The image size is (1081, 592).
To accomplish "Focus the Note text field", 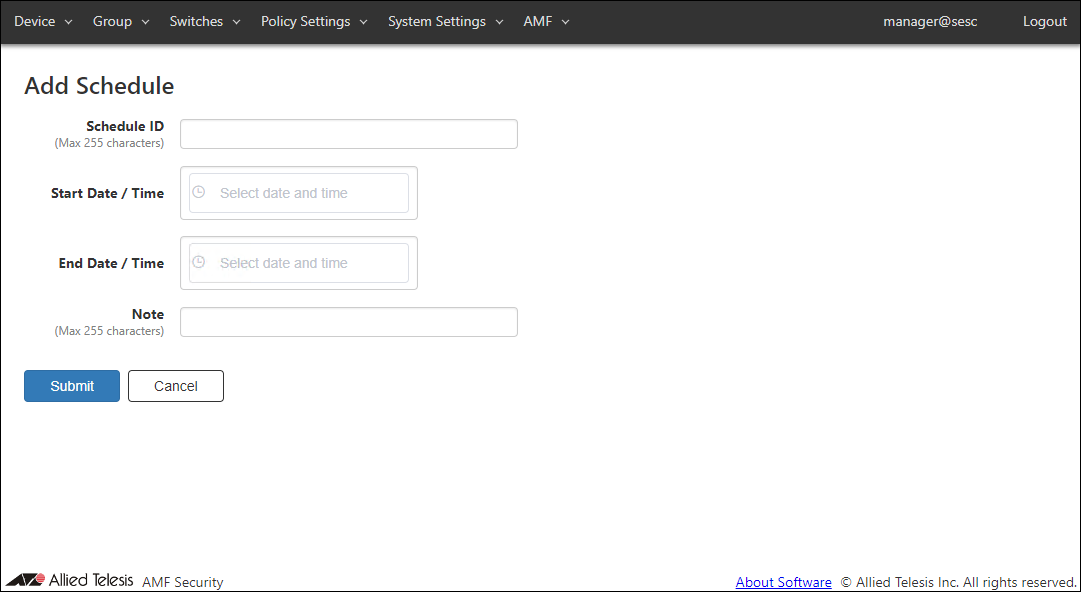I will pyautogui.click(x=348, y=322).
